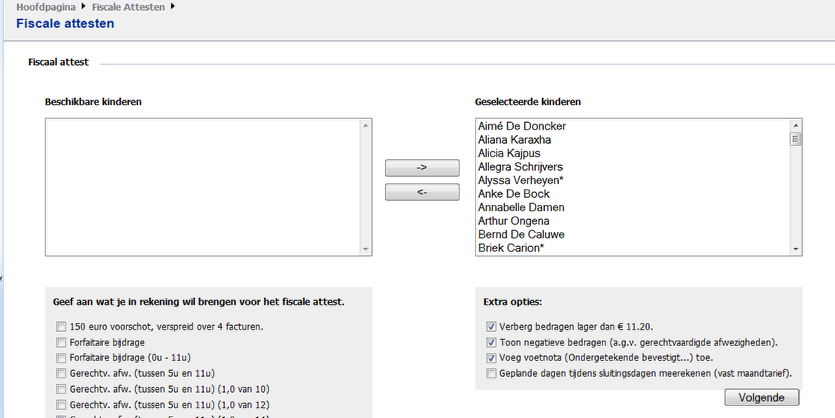Uncheck the Voeg voetnota option
This screenshot has height=418, width=835.
coord(491,357)
